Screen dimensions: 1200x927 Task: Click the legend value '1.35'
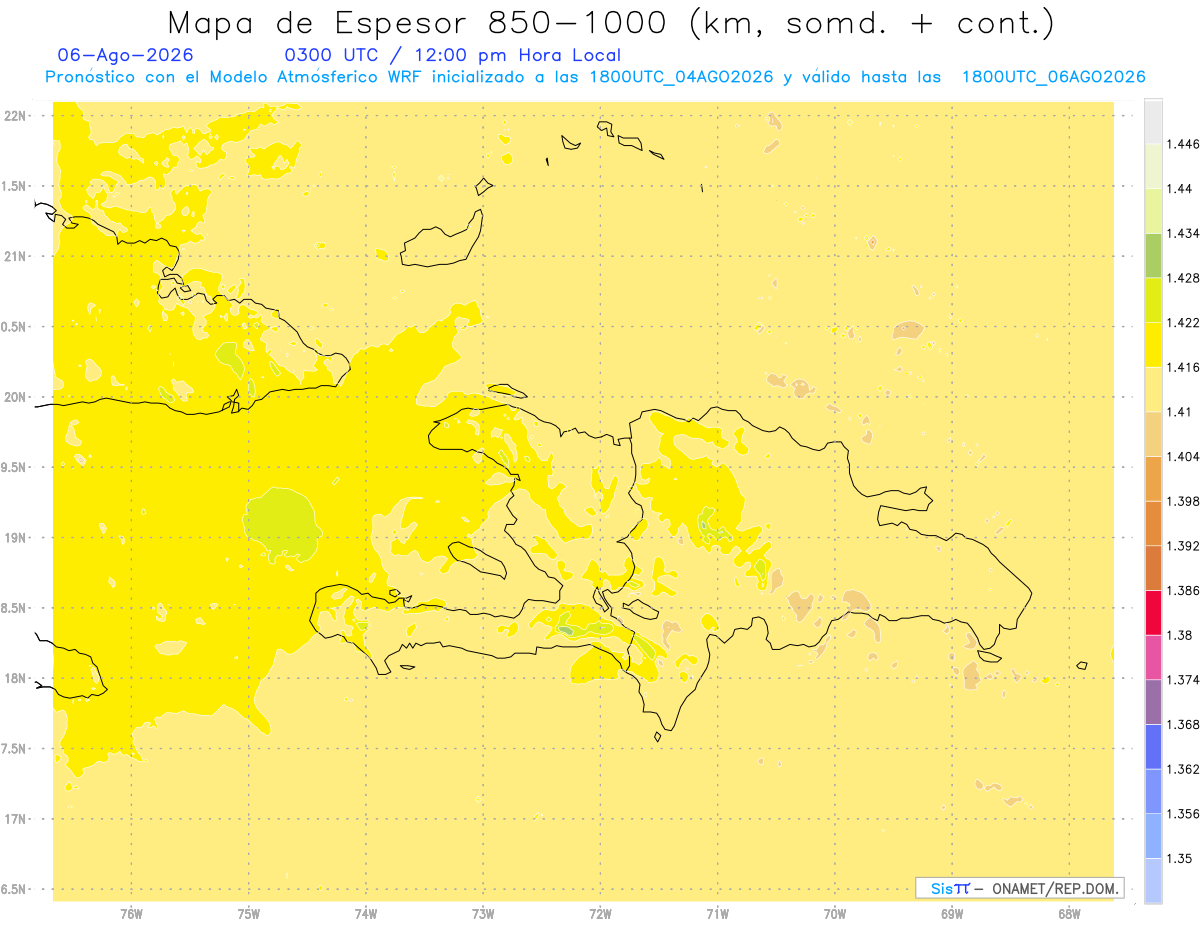[x=1180, y=858]
